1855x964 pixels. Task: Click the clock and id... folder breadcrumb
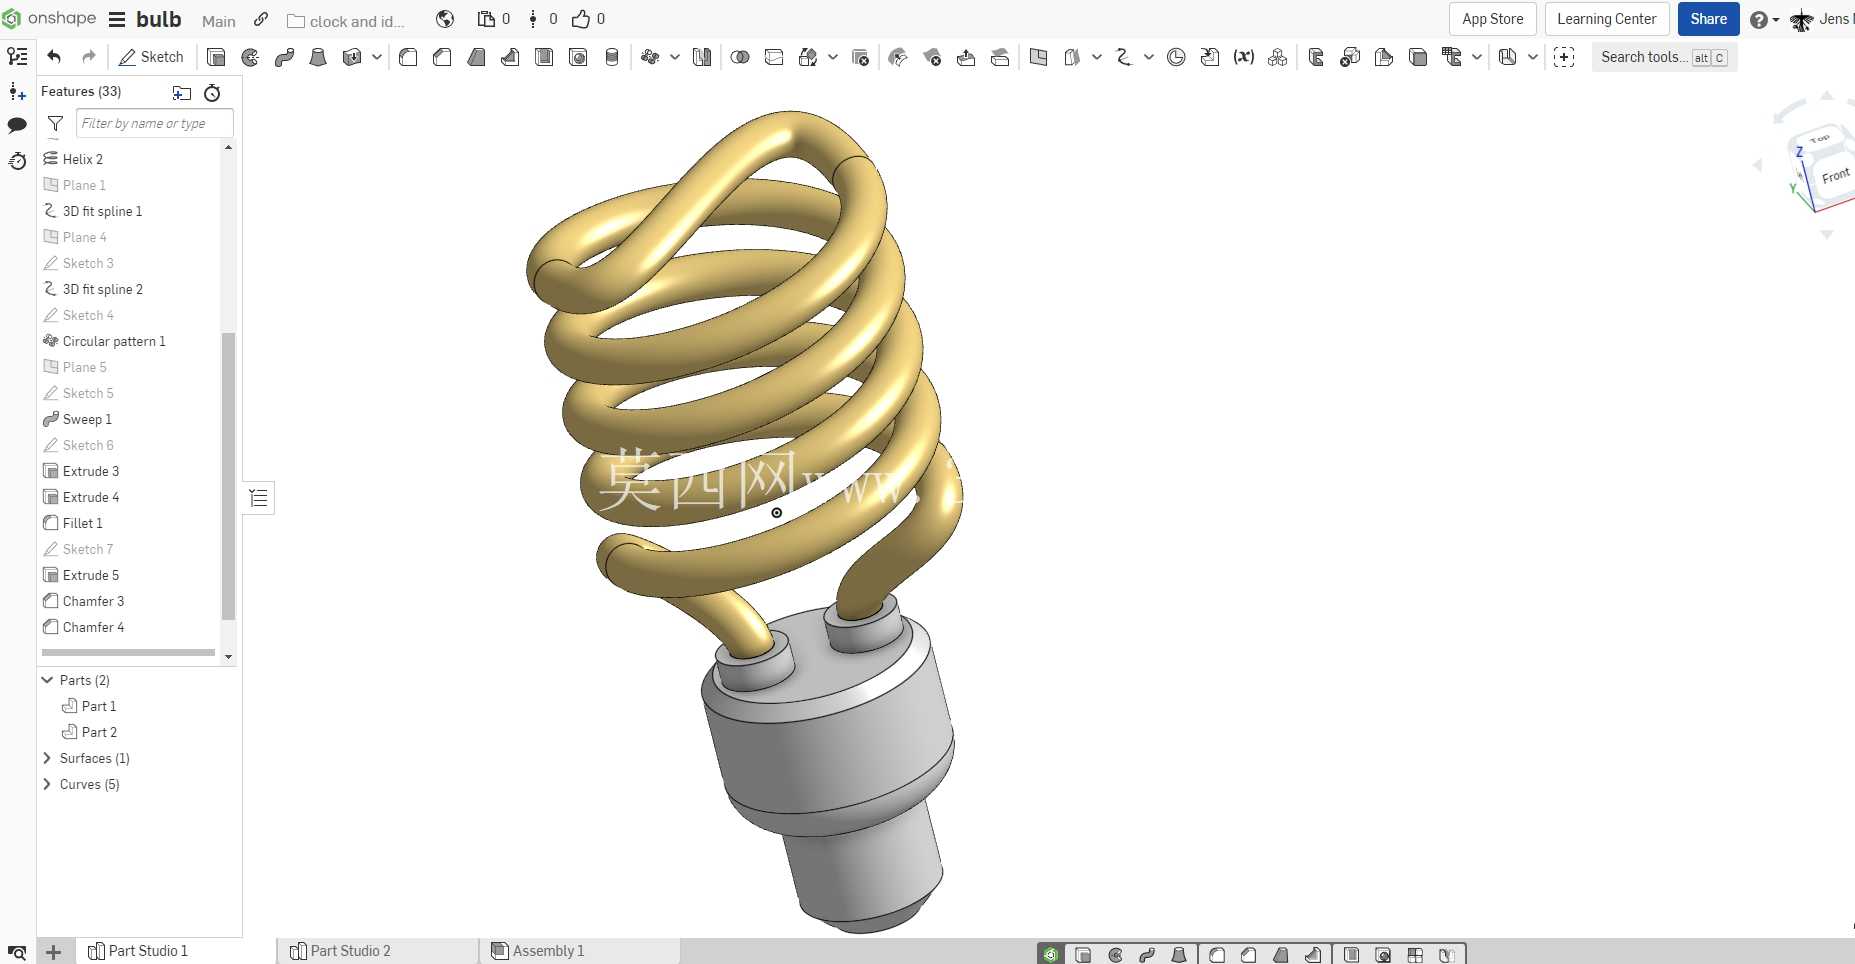[x=346, y=21]
